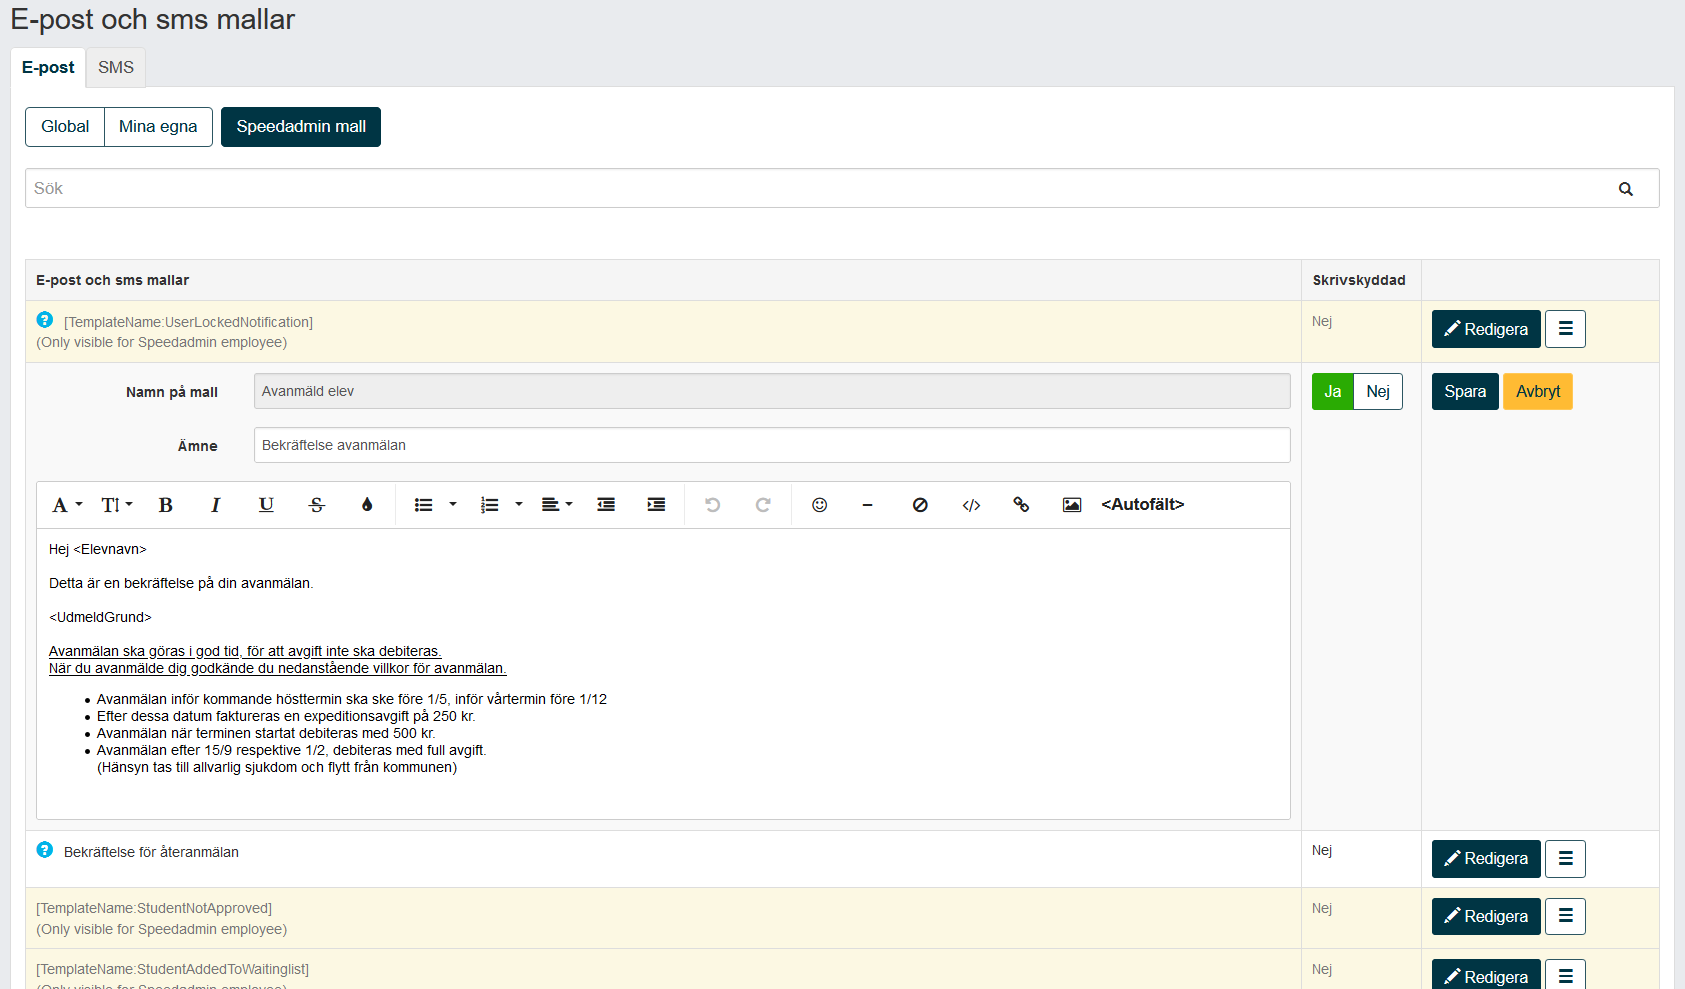Image resolution: width=1685 pixels, height=989 pixels.
Task: Click the Namn på mall field
Action: [x=772, y=391]
